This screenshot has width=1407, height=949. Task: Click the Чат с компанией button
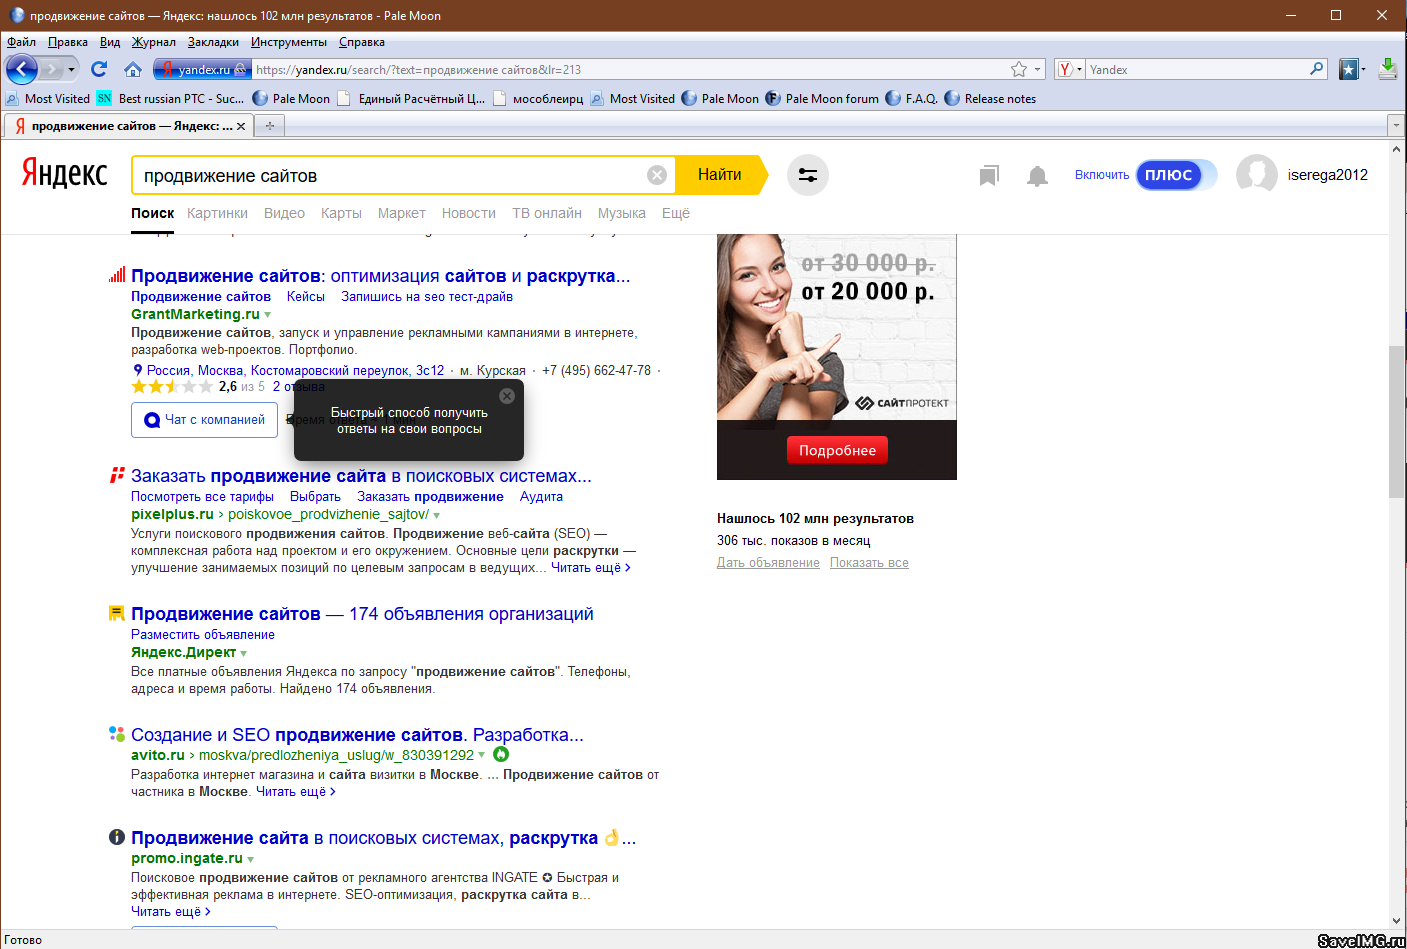click(x=205, y=420)
